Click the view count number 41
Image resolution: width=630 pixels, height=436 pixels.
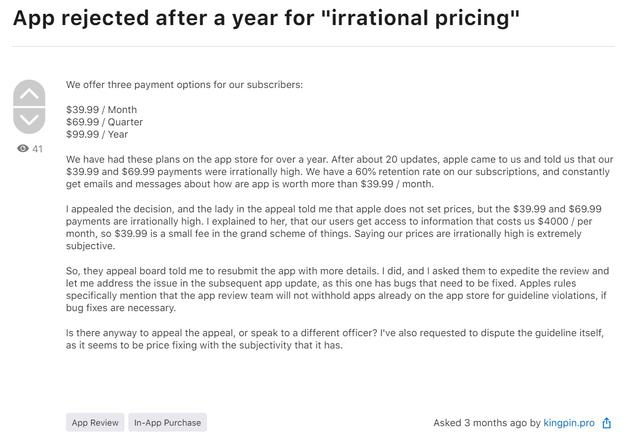[38, 149]
